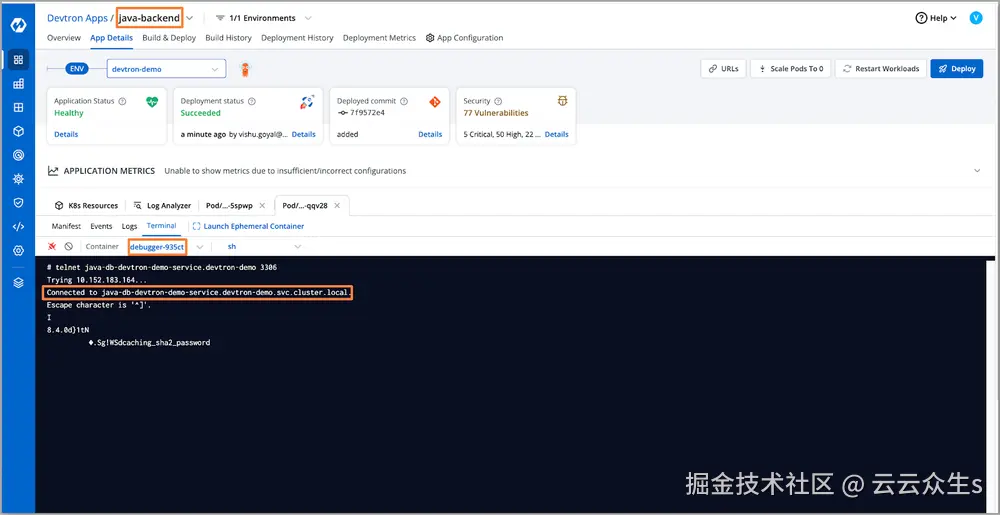Open Details link under Security card
Screen dimensions: 1000x515
point(557,134)
